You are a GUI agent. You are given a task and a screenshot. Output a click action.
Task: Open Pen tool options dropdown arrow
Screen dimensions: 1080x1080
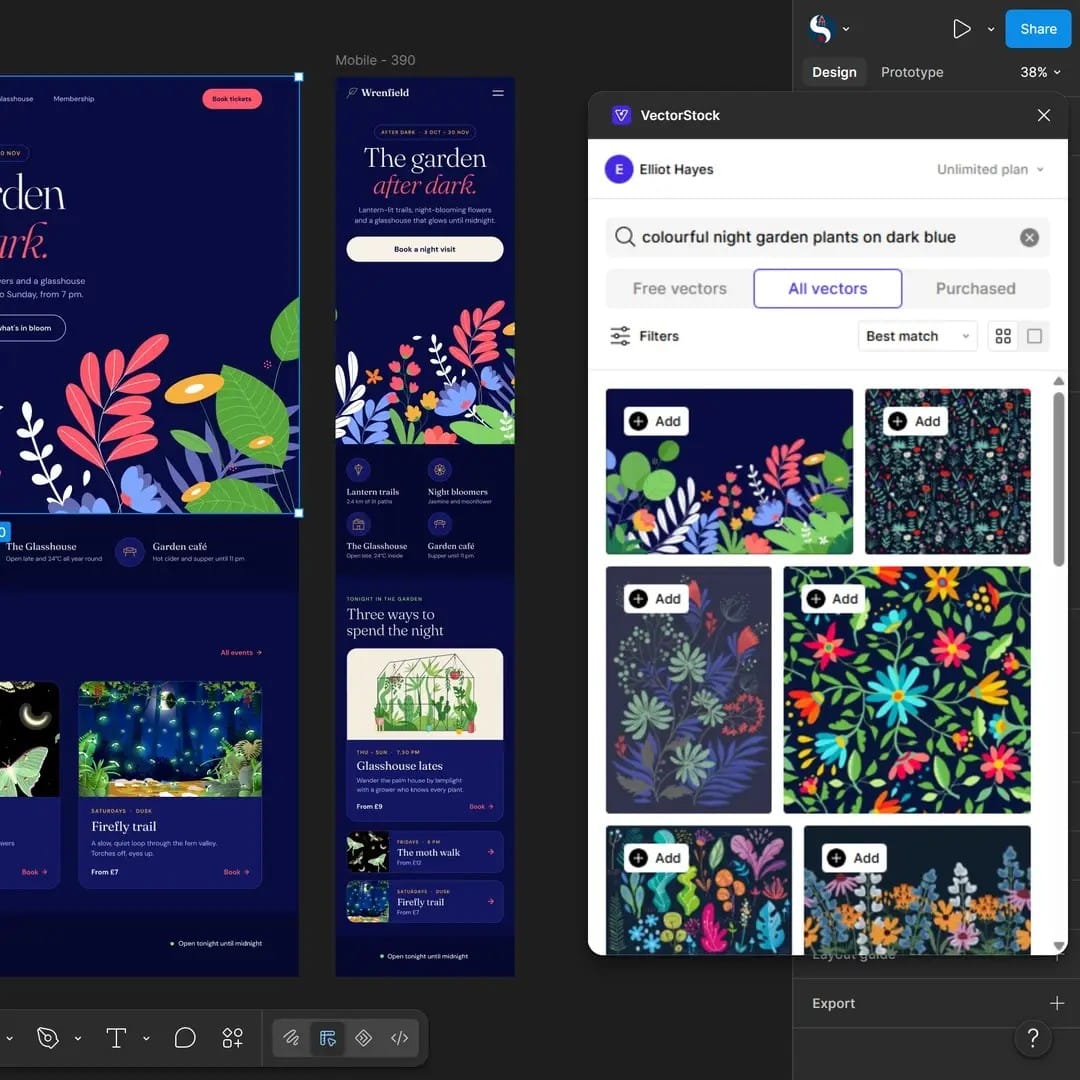[x=78, y=1038]
